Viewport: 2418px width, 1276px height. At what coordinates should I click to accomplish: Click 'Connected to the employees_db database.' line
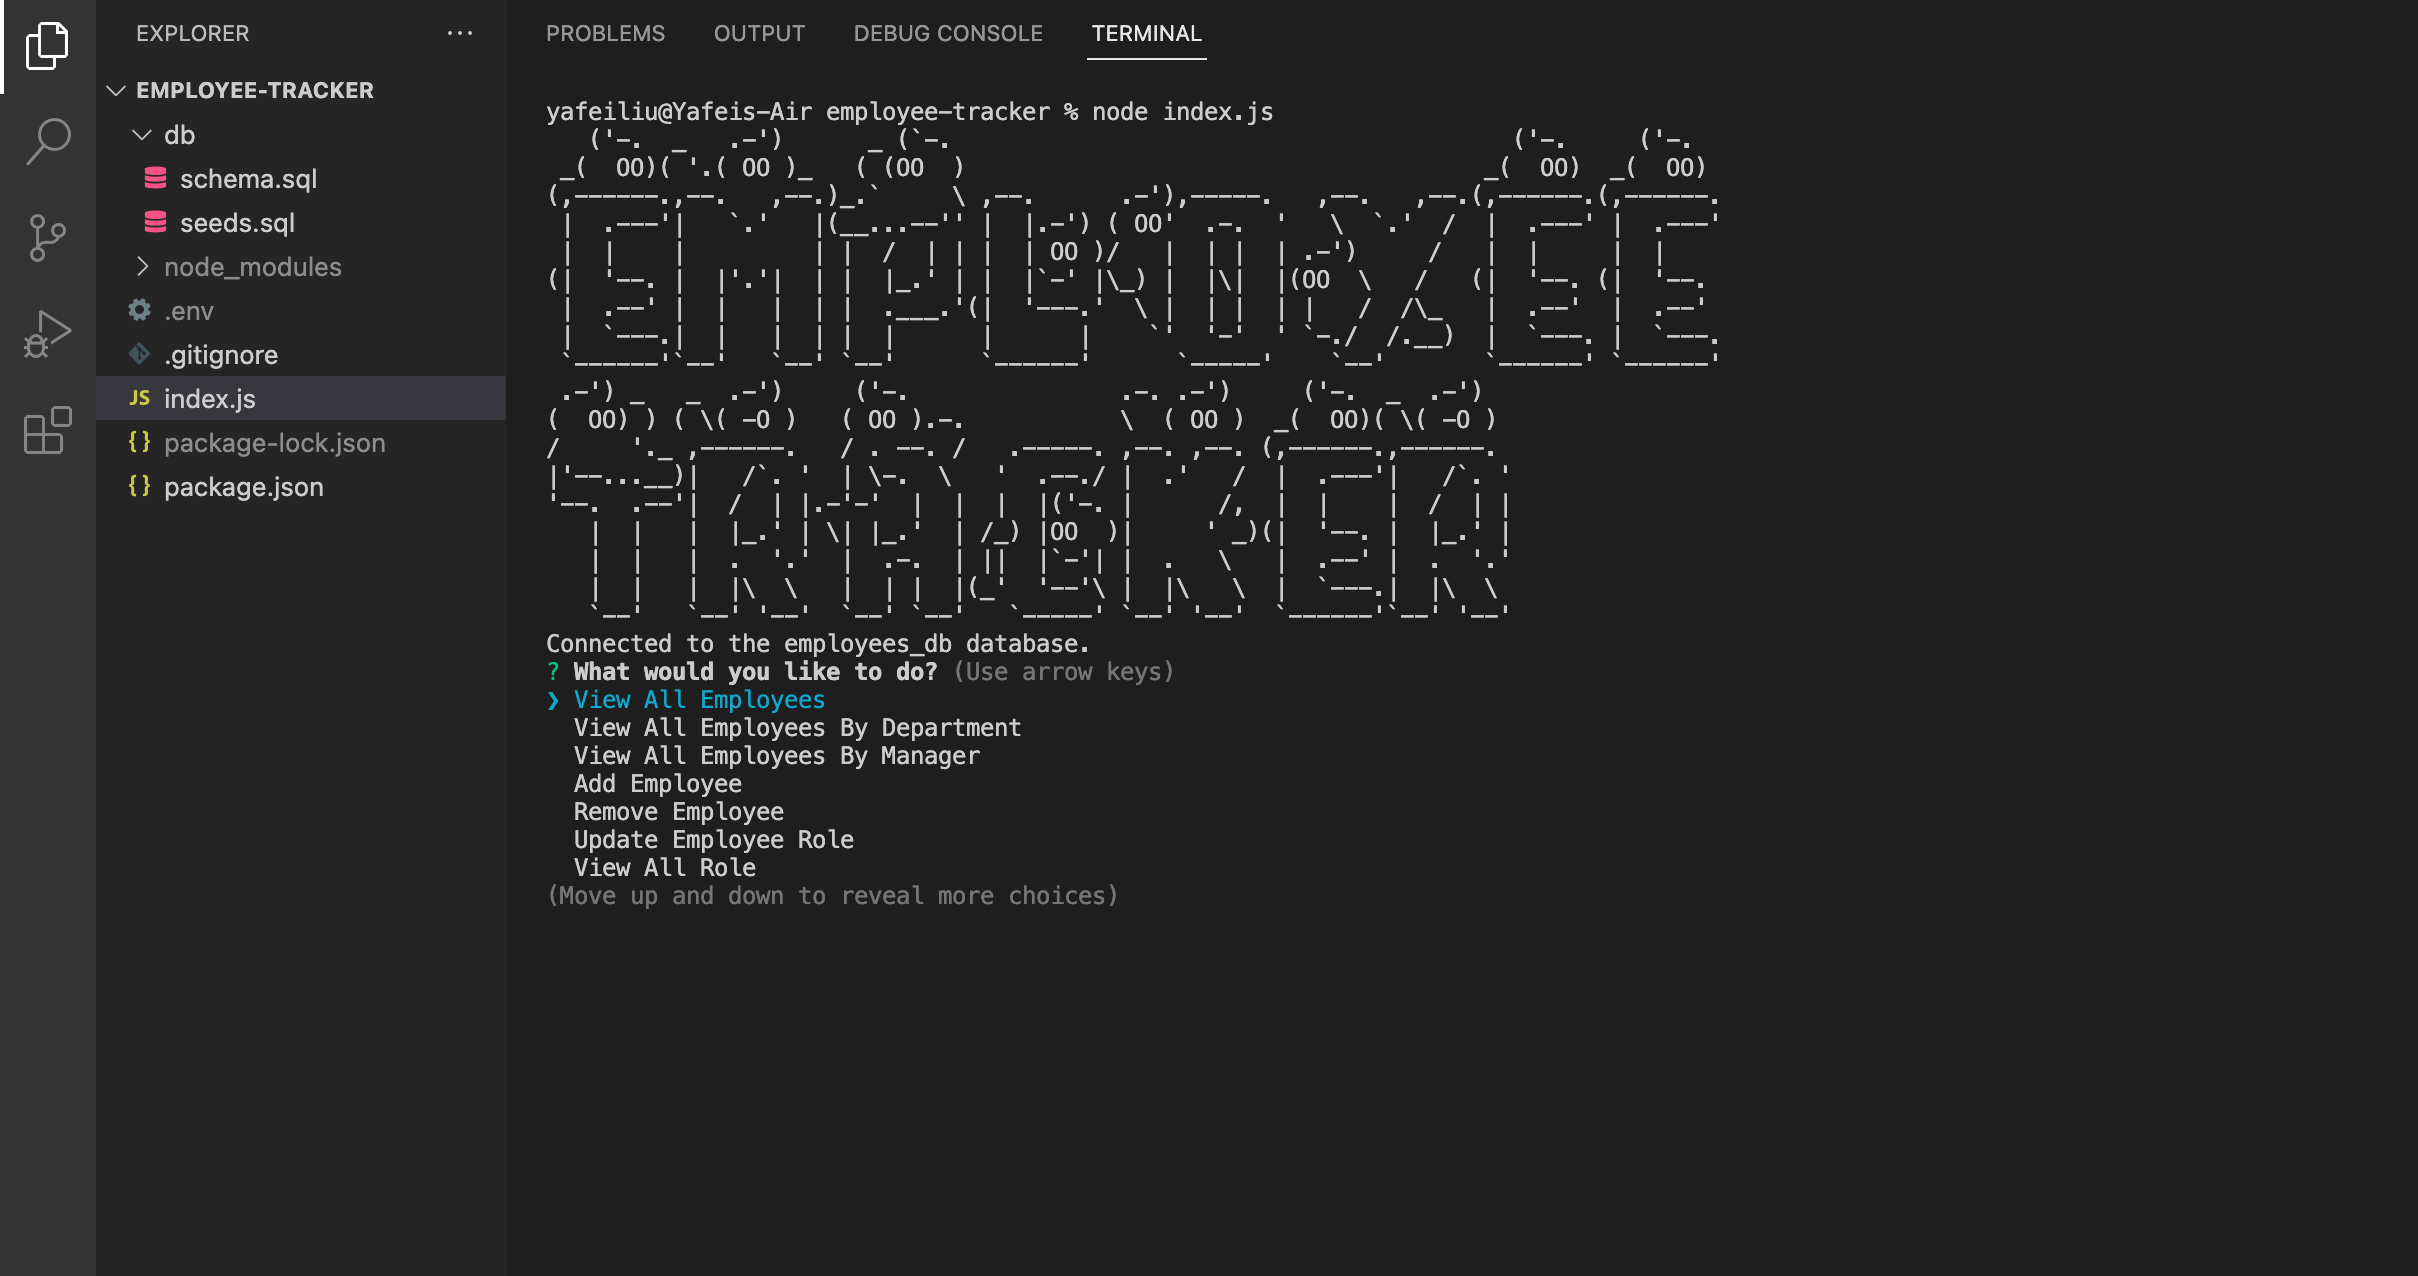tap(817, 644)
